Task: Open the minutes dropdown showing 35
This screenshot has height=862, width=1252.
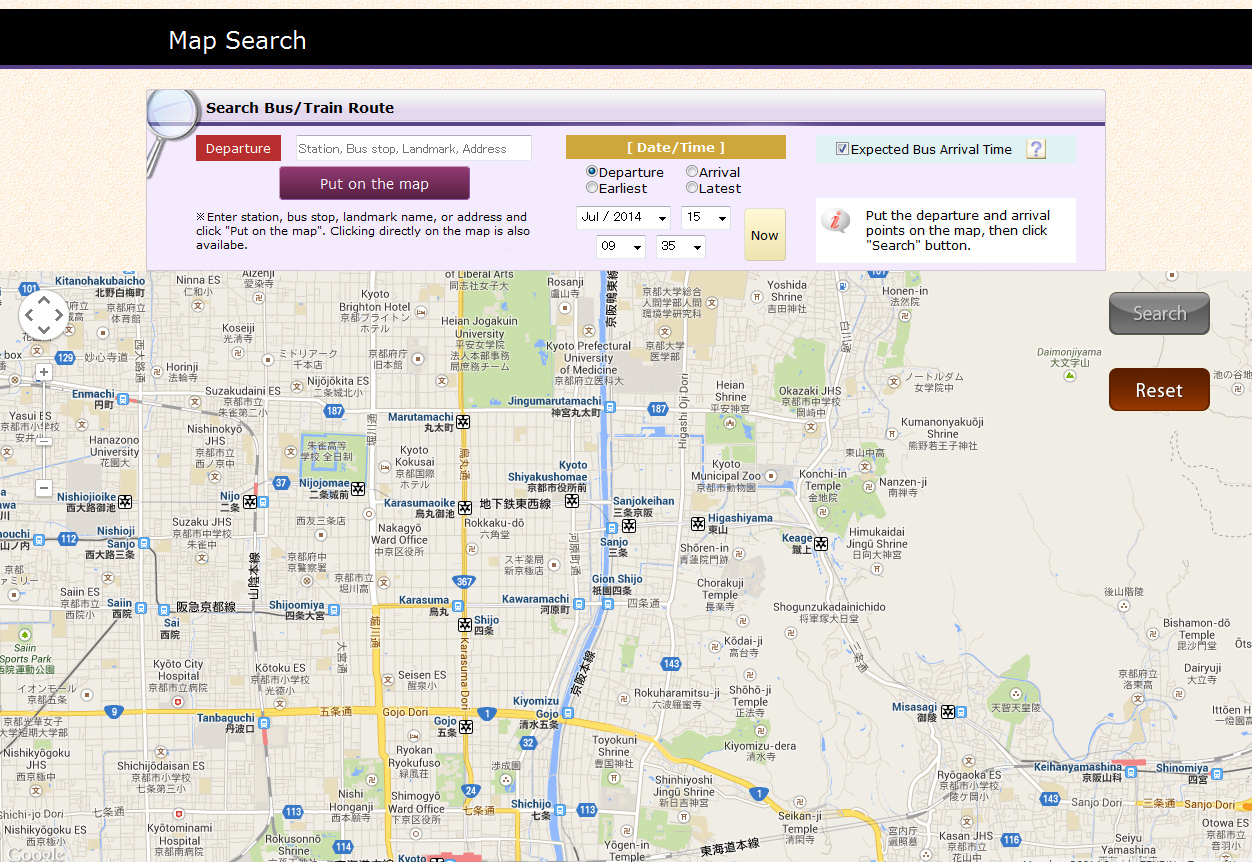Action: (x=681, y=247)
